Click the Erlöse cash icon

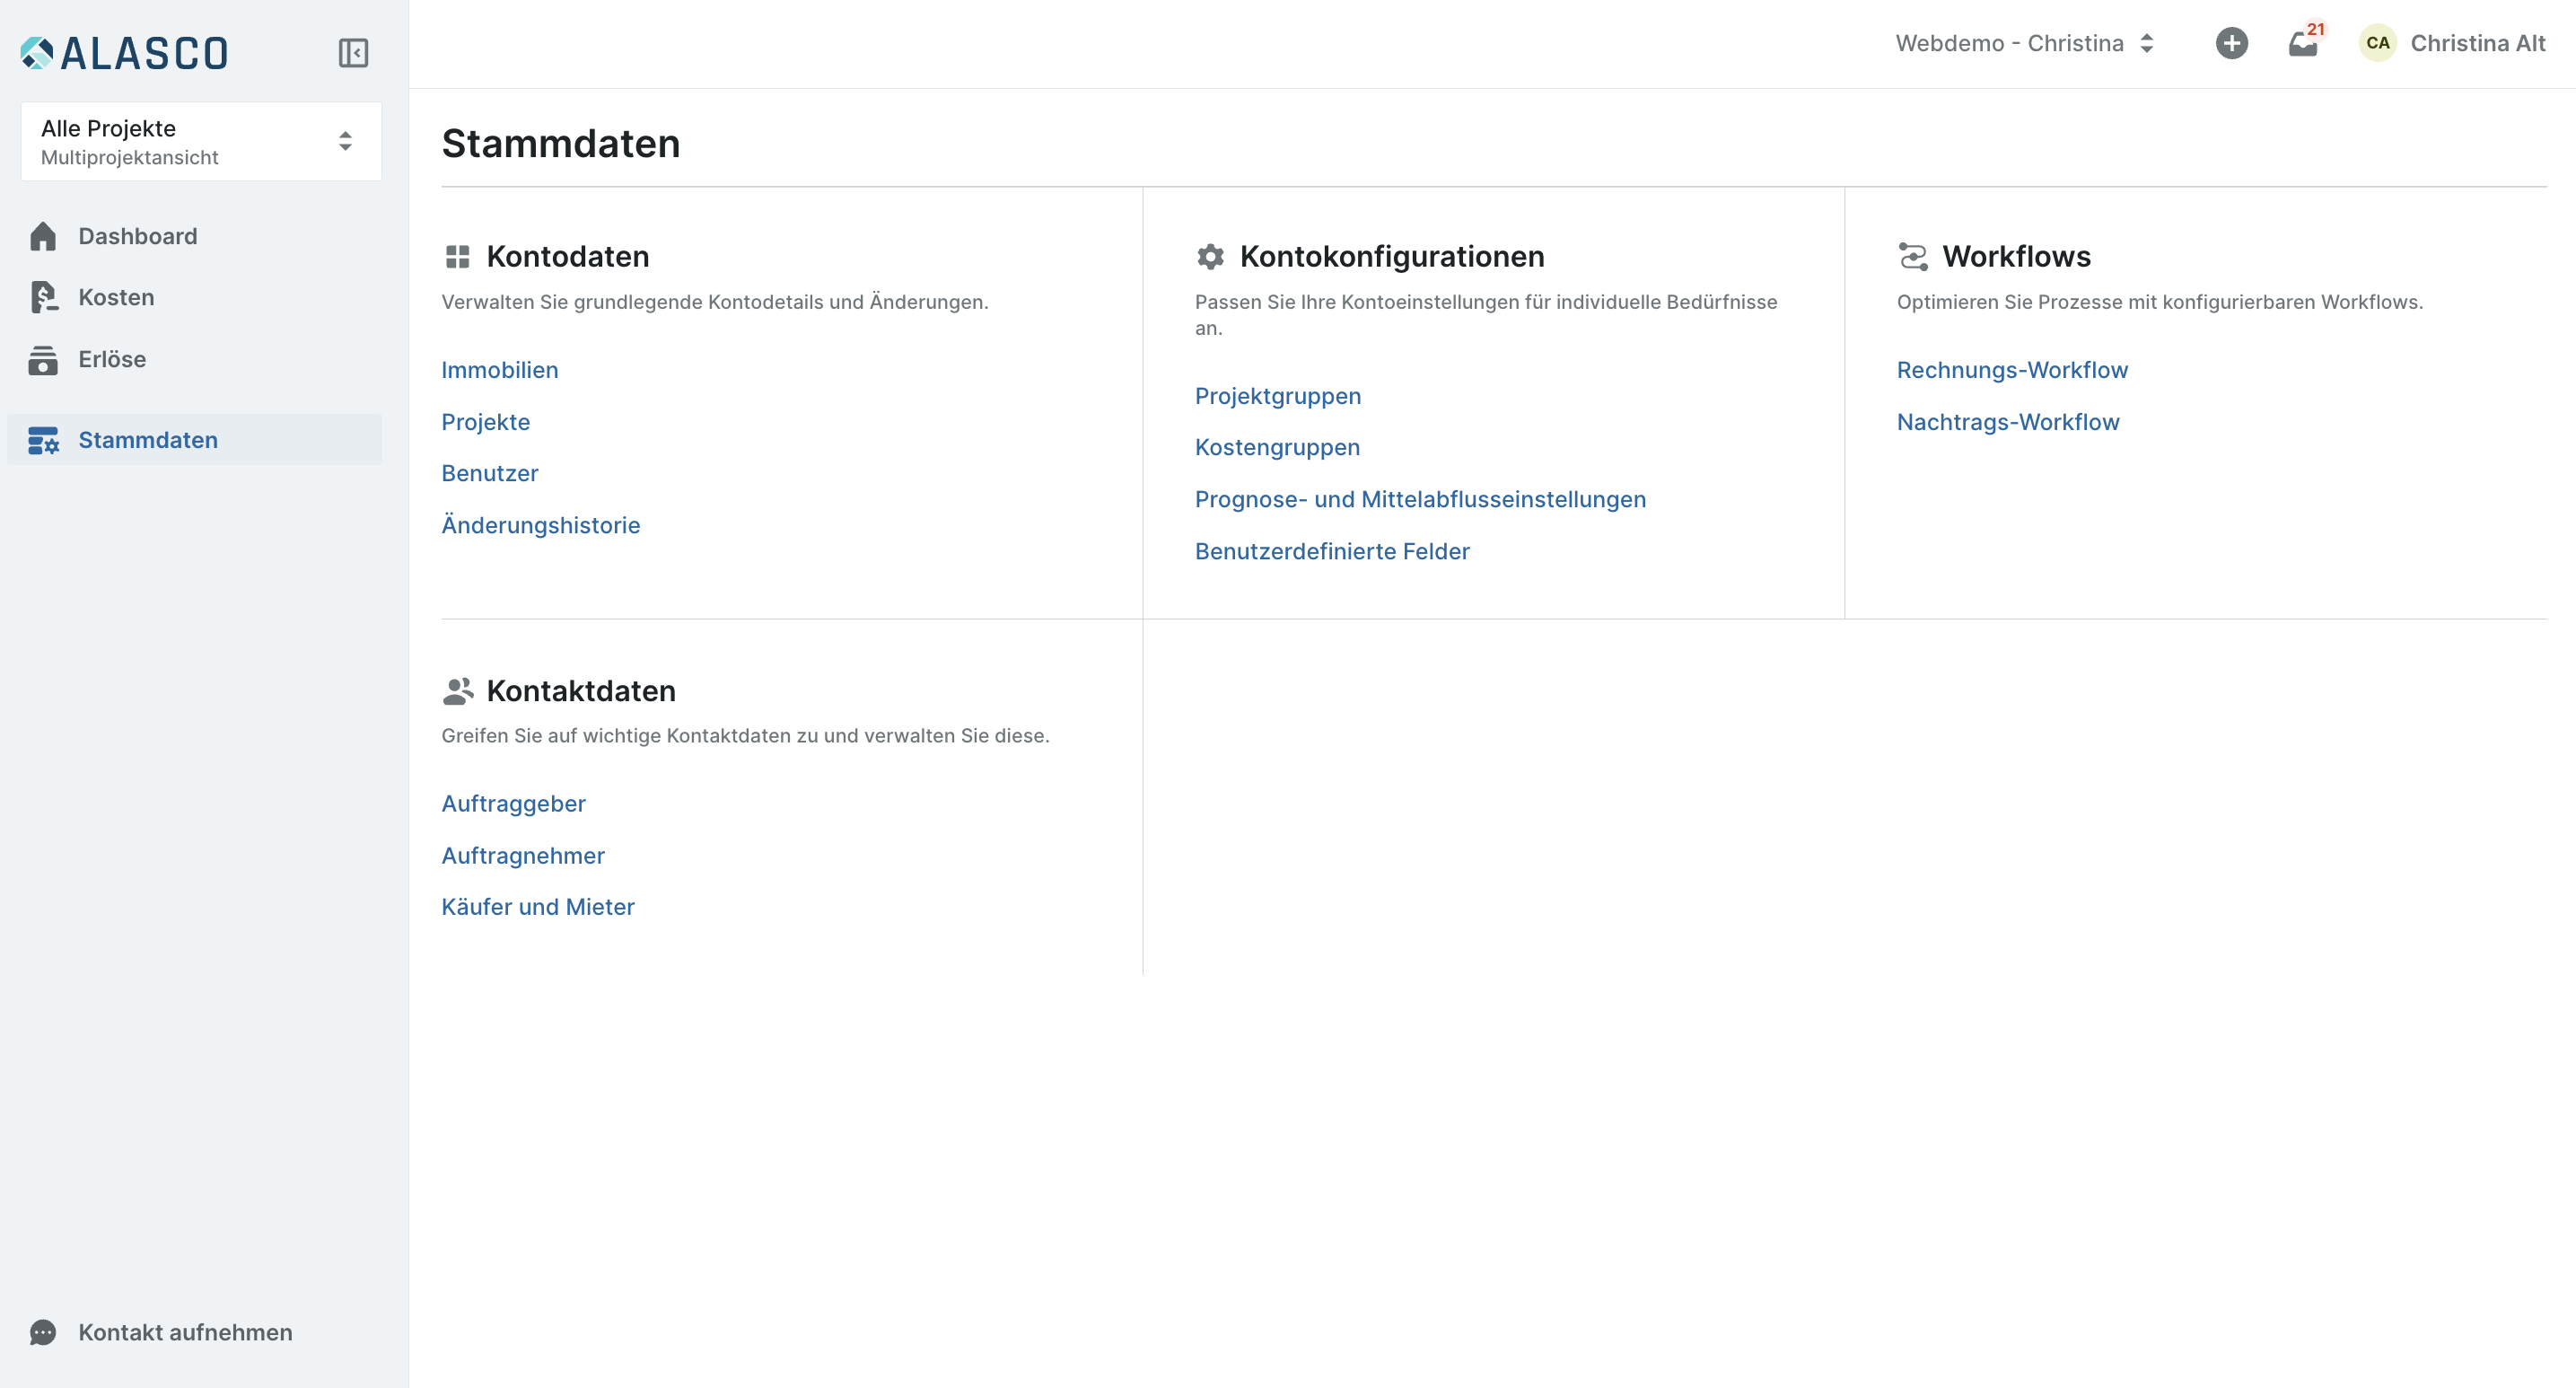(43, 360)
